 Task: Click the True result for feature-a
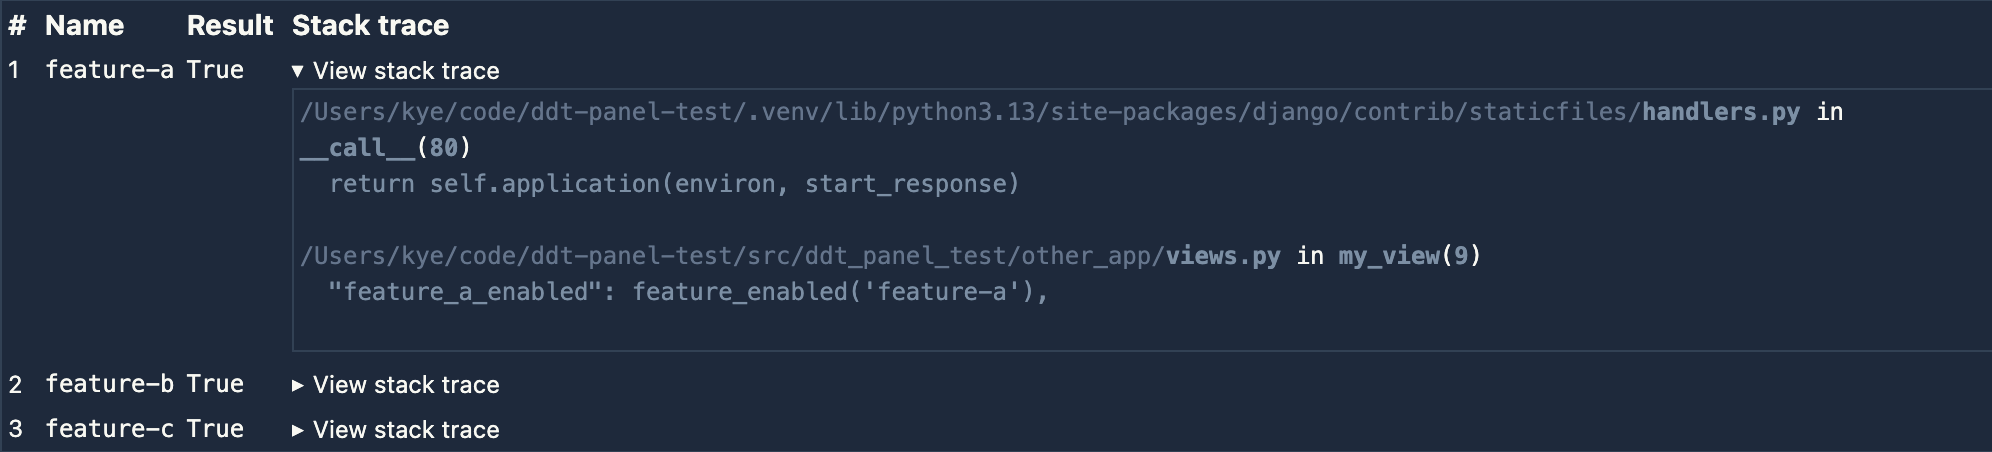click(x=215, y=70)
